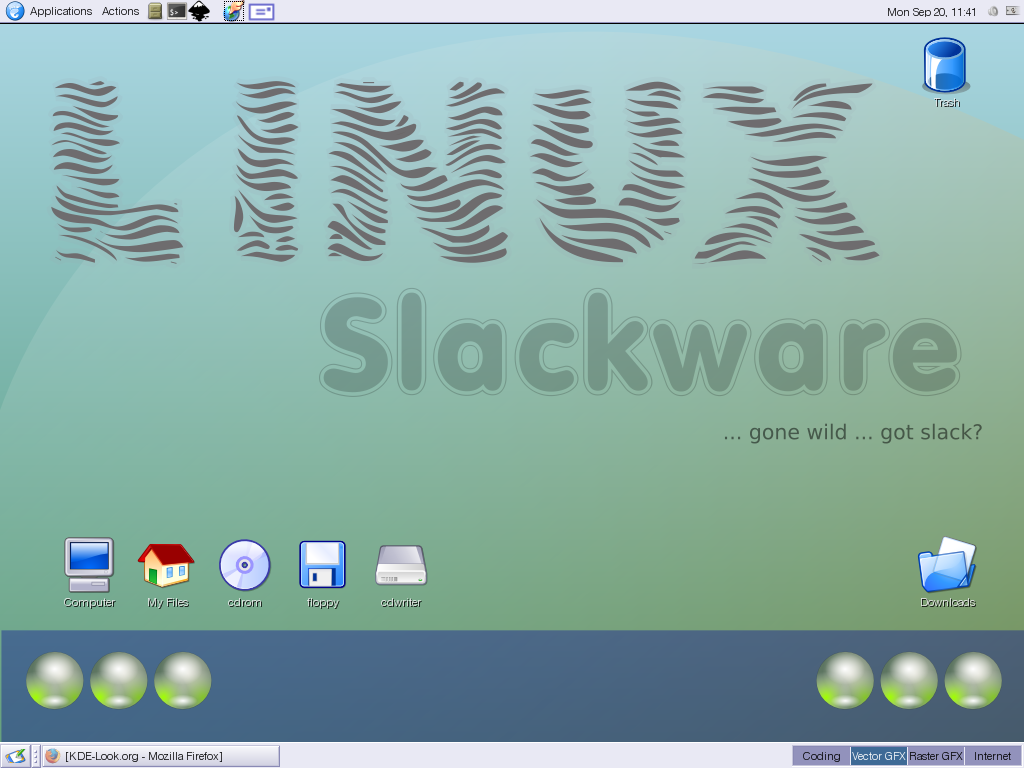Switch to the Vector GFX workspace

click(x=878, y=756)
